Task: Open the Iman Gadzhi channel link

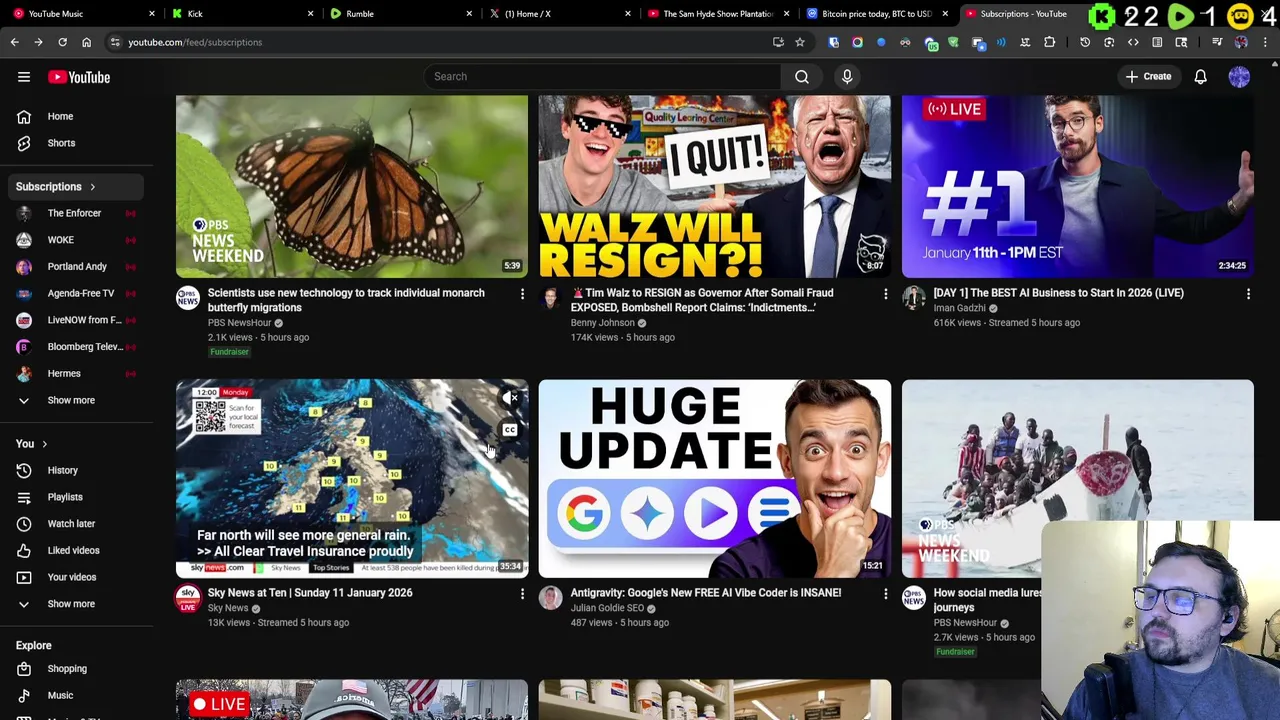Action: coord(959,308)
